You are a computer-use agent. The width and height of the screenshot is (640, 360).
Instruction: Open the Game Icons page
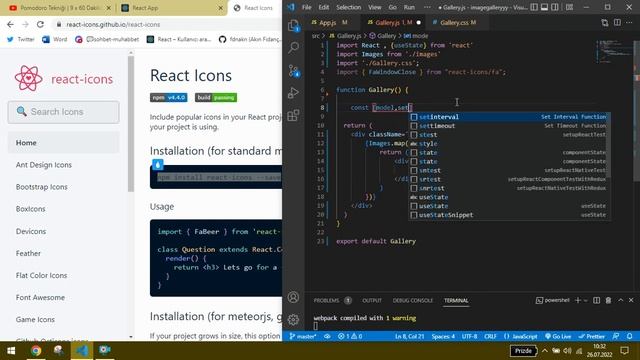[x=35, y=320]
